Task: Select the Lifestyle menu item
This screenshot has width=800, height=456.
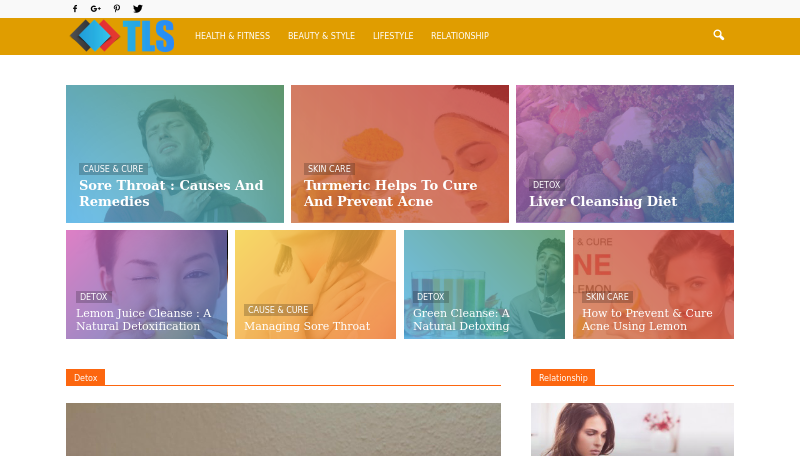Action: [x=393, y=36]
